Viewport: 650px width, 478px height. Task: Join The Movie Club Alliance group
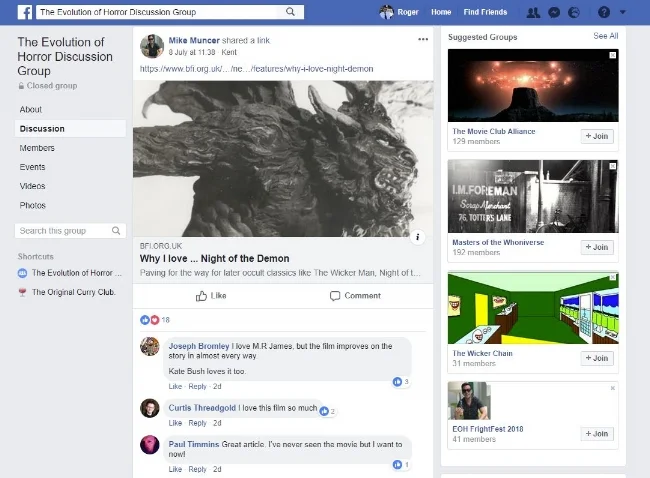(x=597, y=136)
